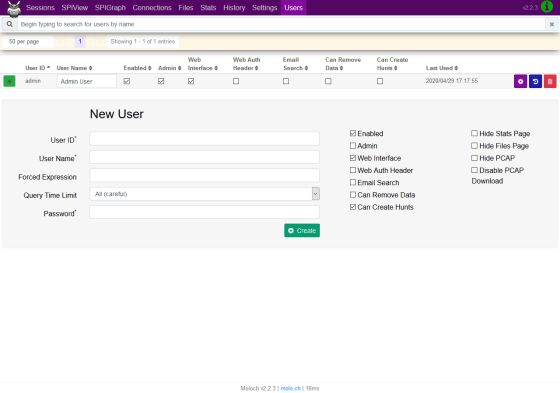Open the Settings tab

[x=265, y=8]
